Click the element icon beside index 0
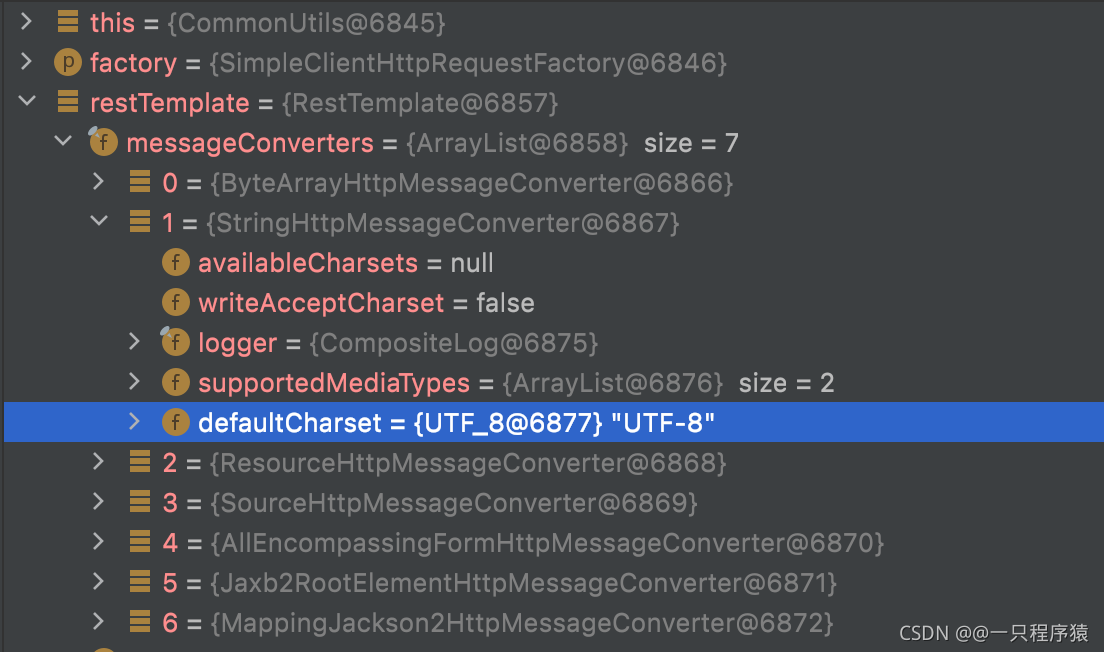The height and width of the screenshot is (652, 1104). click(140, 182)
